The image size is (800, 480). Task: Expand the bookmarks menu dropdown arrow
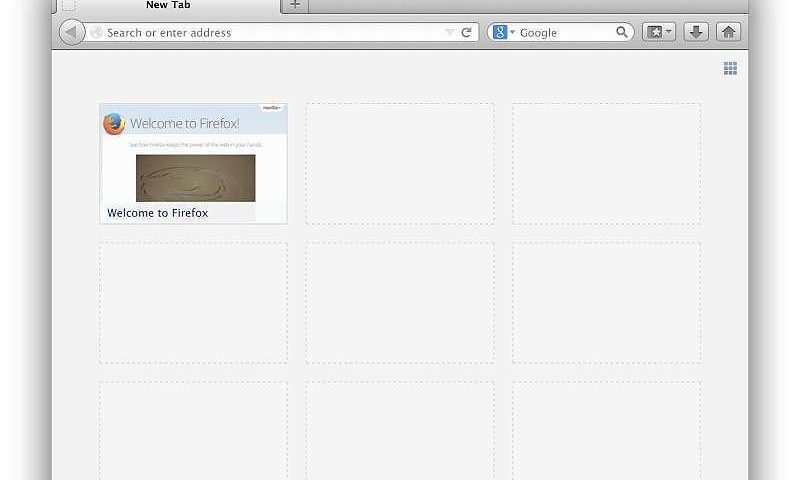669,32
